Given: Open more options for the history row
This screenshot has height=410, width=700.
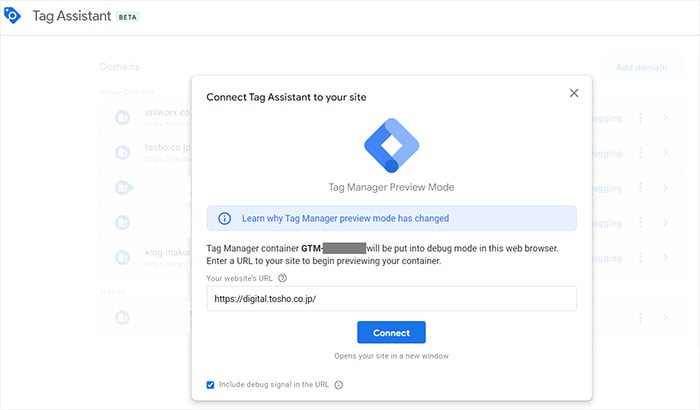Looking at the screenshot, I should click(x=641, y=318).
